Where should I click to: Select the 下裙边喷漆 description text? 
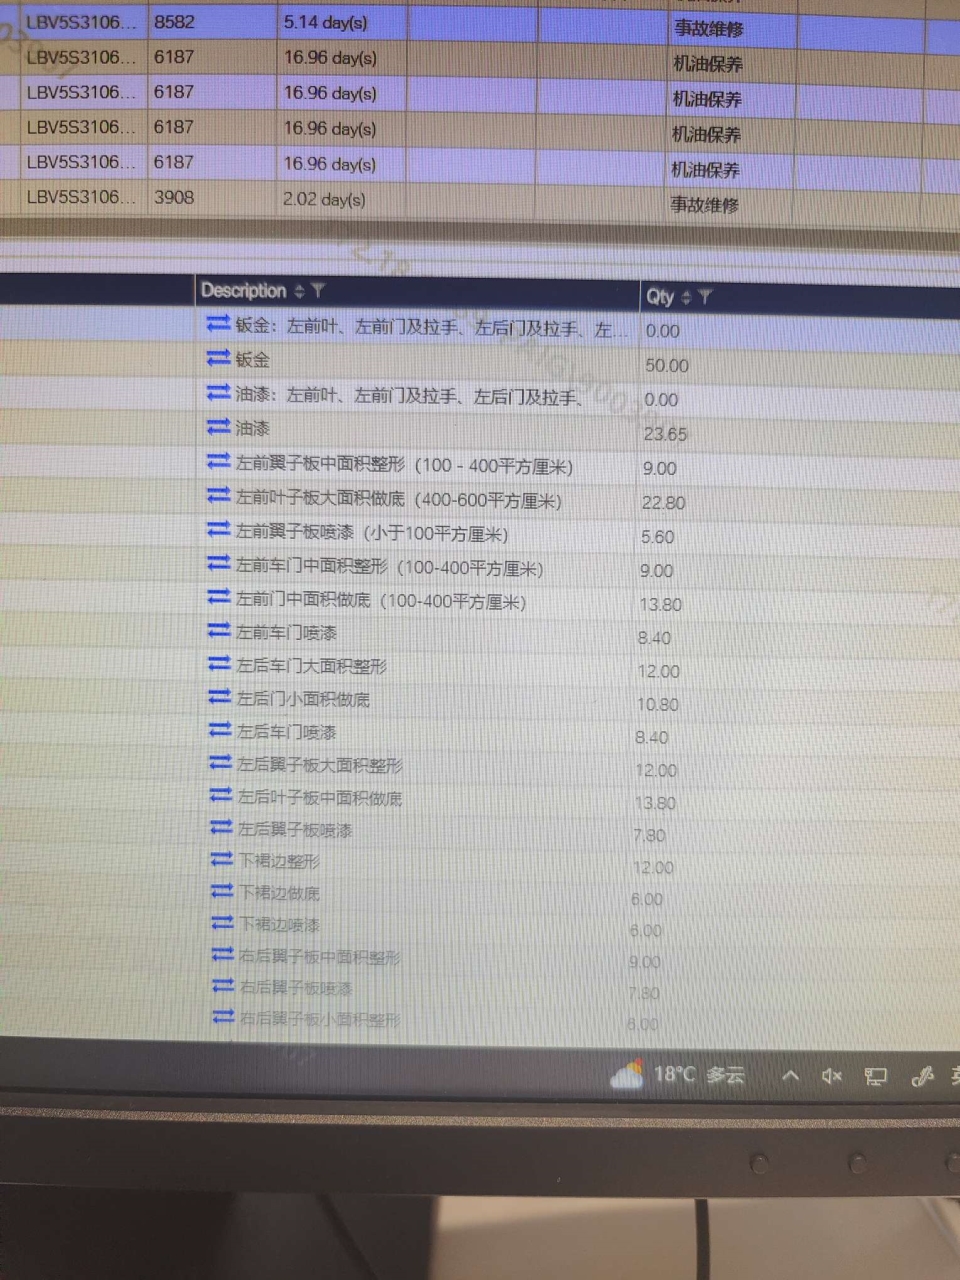pos(280,925)
